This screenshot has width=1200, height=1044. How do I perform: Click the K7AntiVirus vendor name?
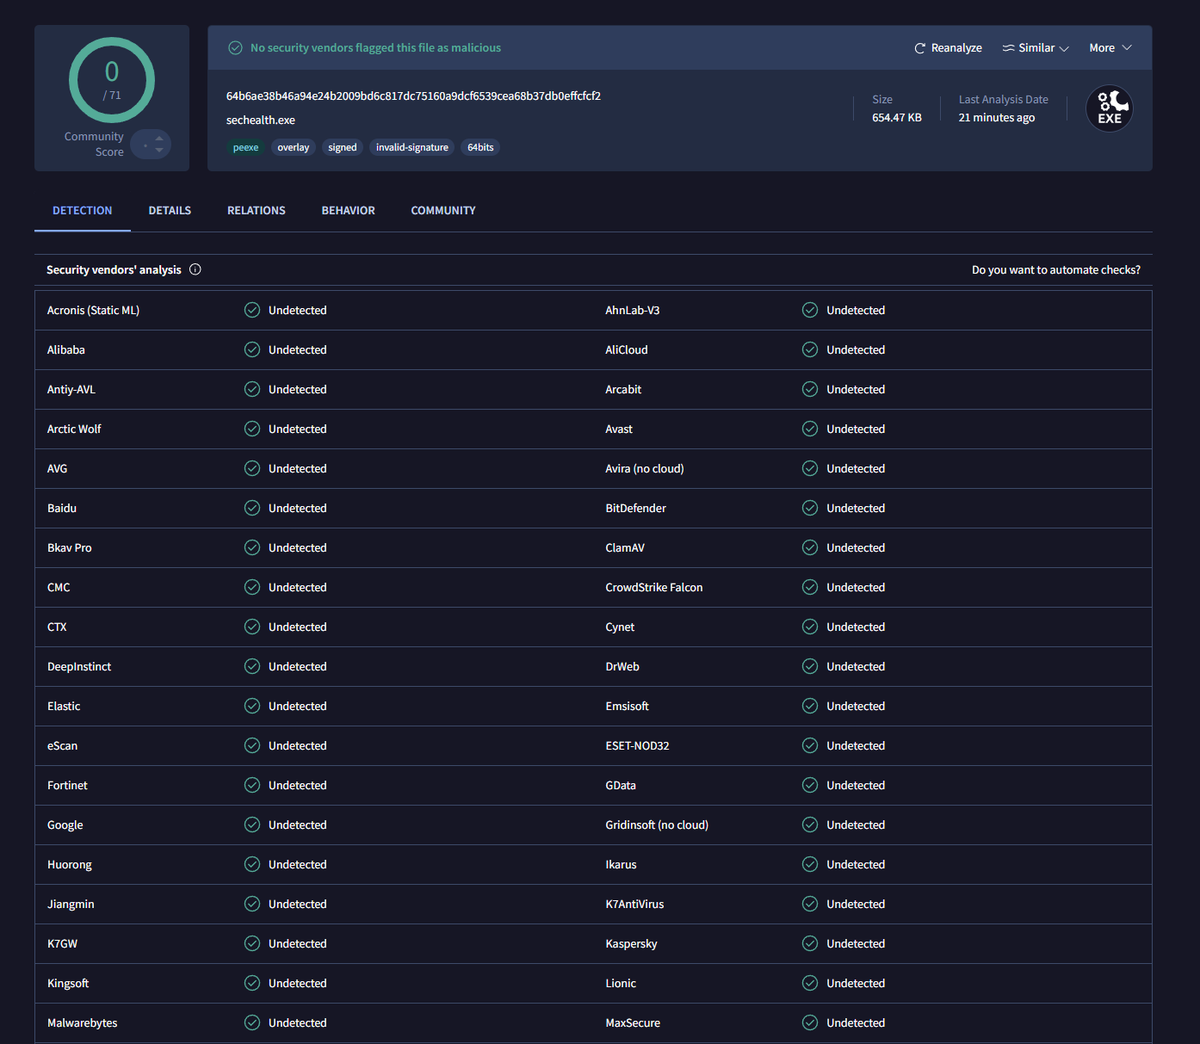point(634,904)
